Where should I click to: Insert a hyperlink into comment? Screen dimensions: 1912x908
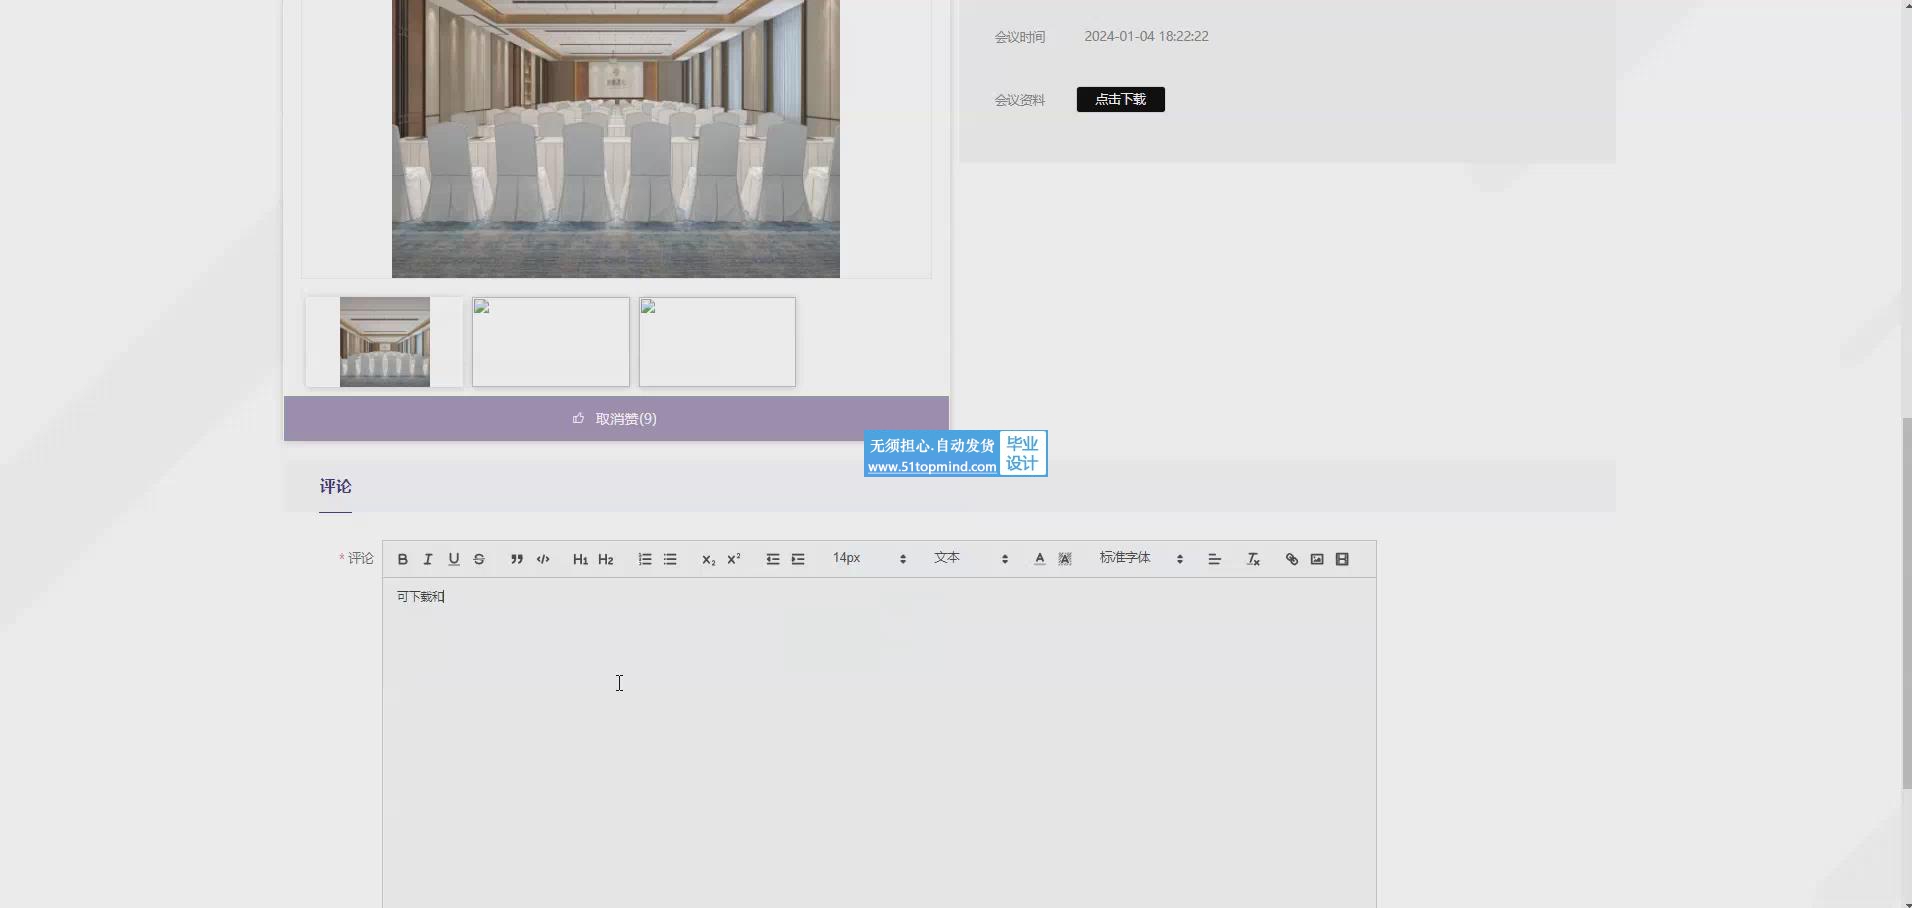pyautogui.click(x=1292, y=559)
